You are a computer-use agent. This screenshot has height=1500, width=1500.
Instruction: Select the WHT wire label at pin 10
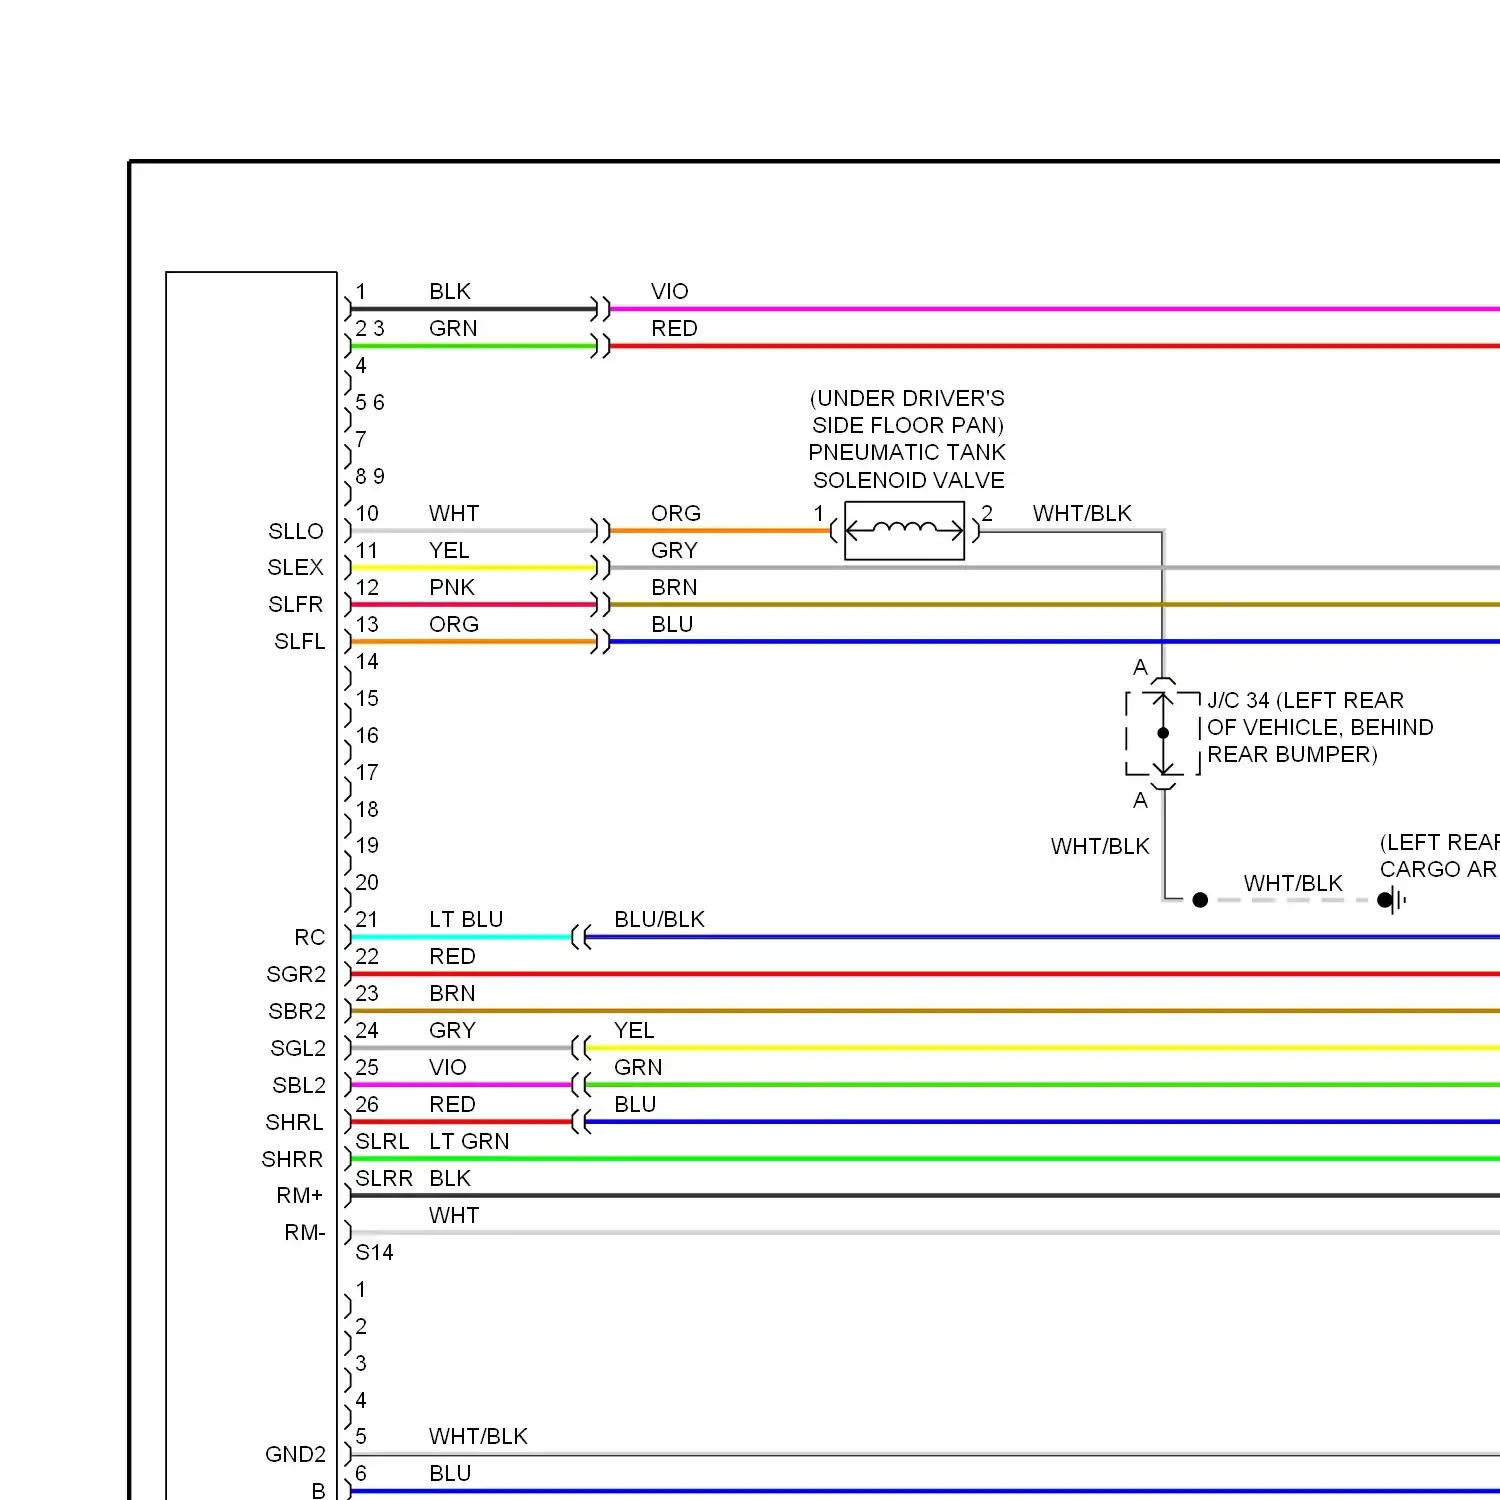coord(454,513)
